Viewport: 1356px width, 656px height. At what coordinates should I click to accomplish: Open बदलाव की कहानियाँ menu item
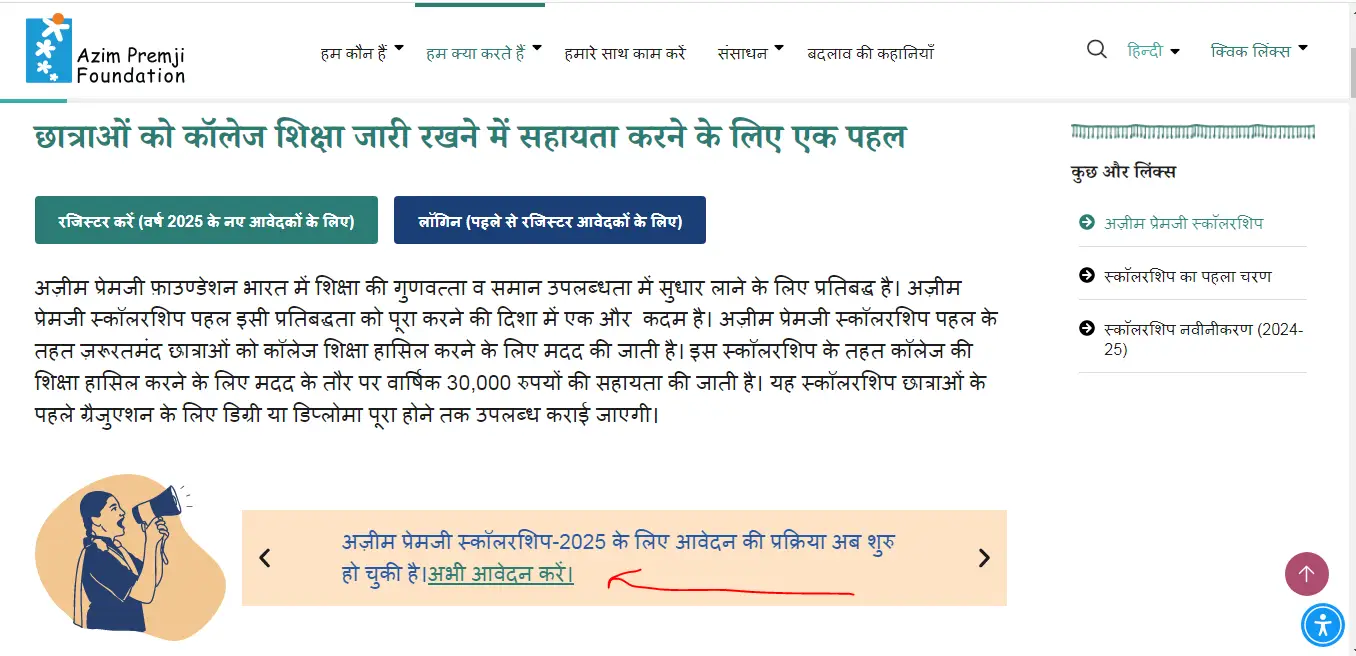[870, 53]
